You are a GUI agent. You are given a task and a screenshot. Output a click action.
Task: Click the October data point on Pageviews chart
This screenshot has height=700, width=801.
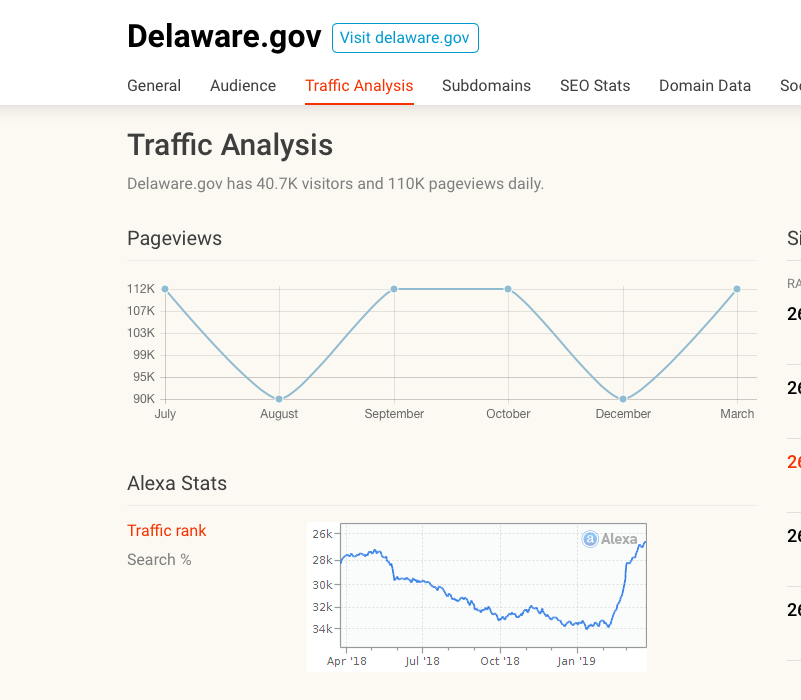[508, 289]
